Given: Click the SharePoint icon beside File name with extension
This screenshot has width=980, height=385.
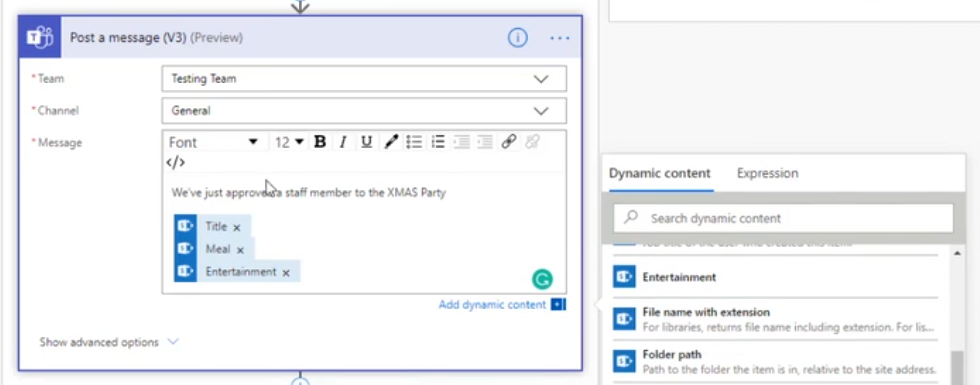Looking at the screenshot, I should point(624,319).
